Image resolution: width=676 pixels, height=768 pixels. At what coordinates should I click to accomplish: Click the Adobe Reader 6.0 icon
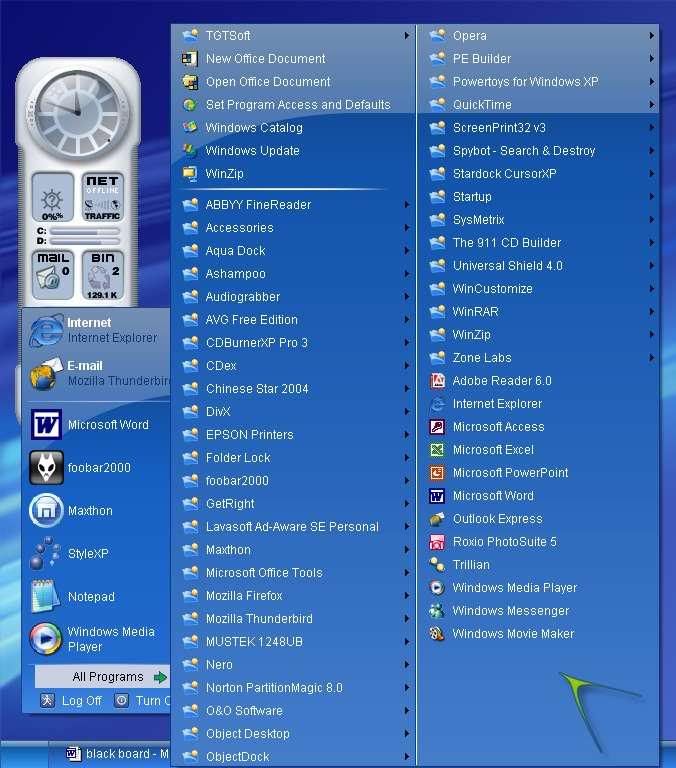point(437,381)
